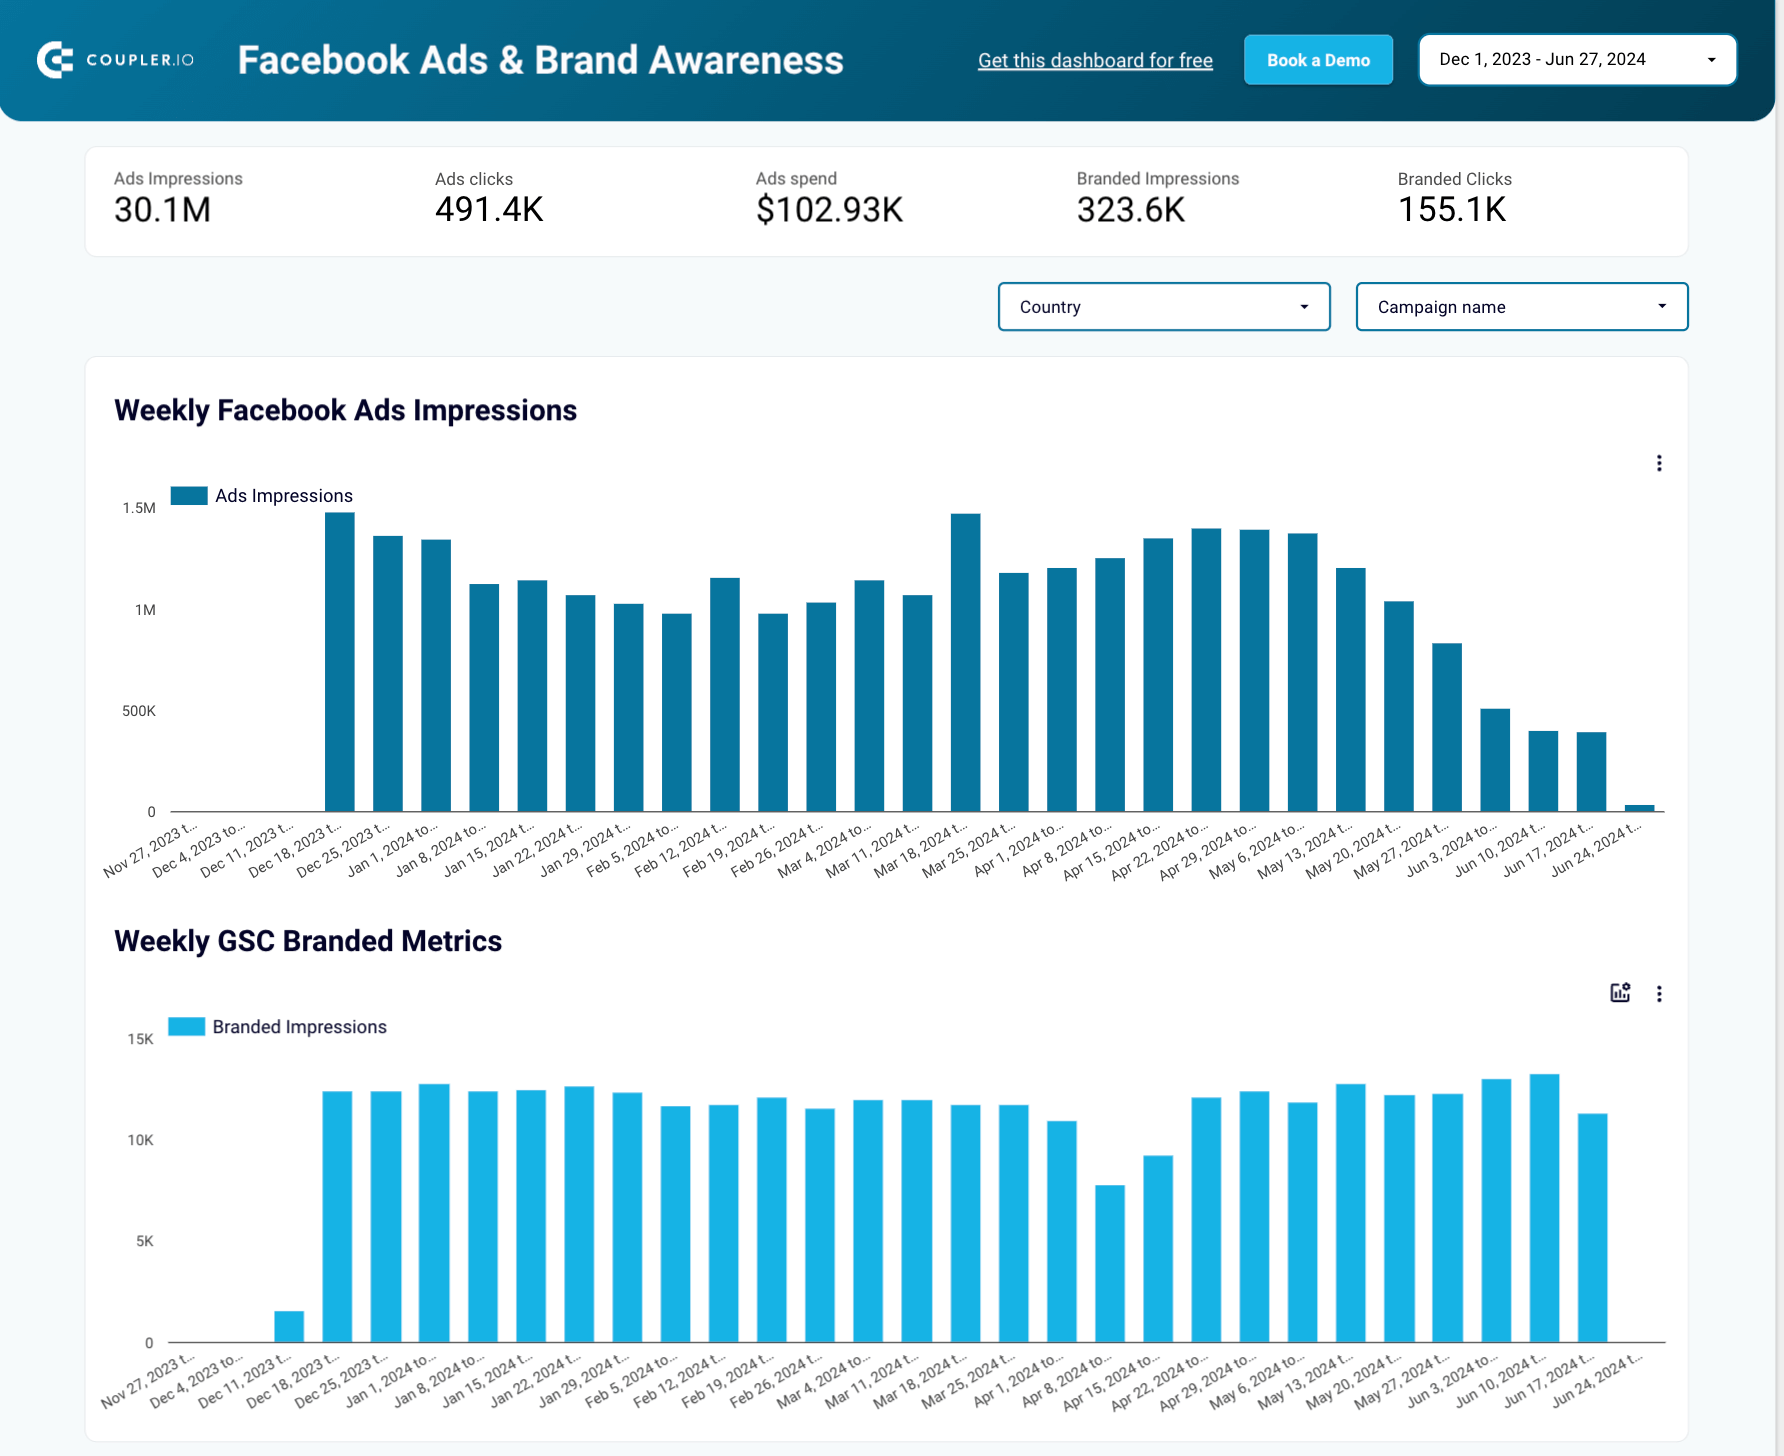Click the Branded Impressions scorecard value 323.6K
1784x1456 pixels.
coord(1131,210)
